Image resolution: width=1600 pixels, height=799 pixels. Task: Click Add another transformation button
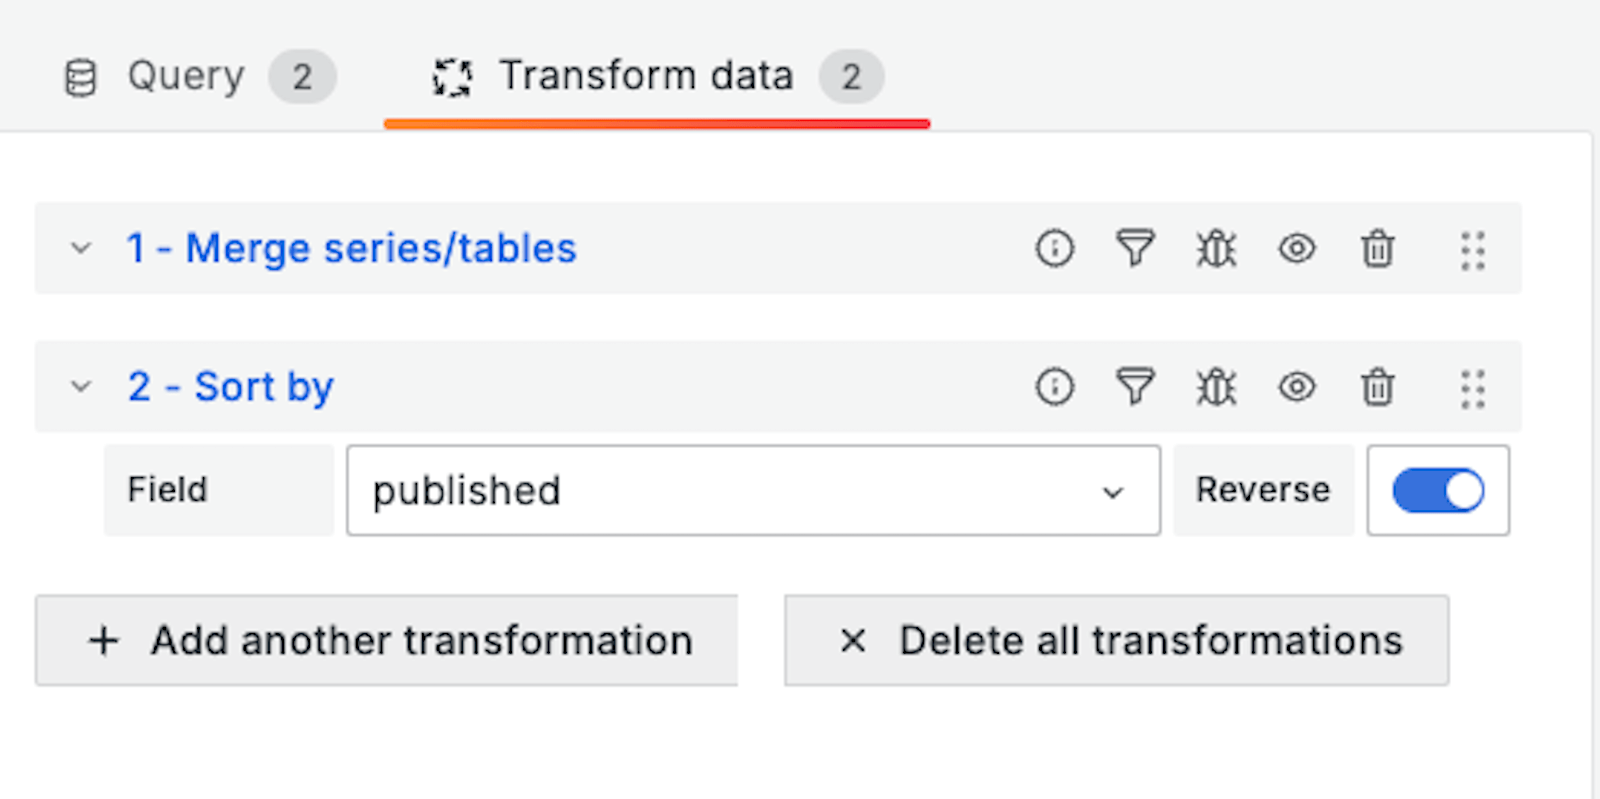[x=386, y=640]
